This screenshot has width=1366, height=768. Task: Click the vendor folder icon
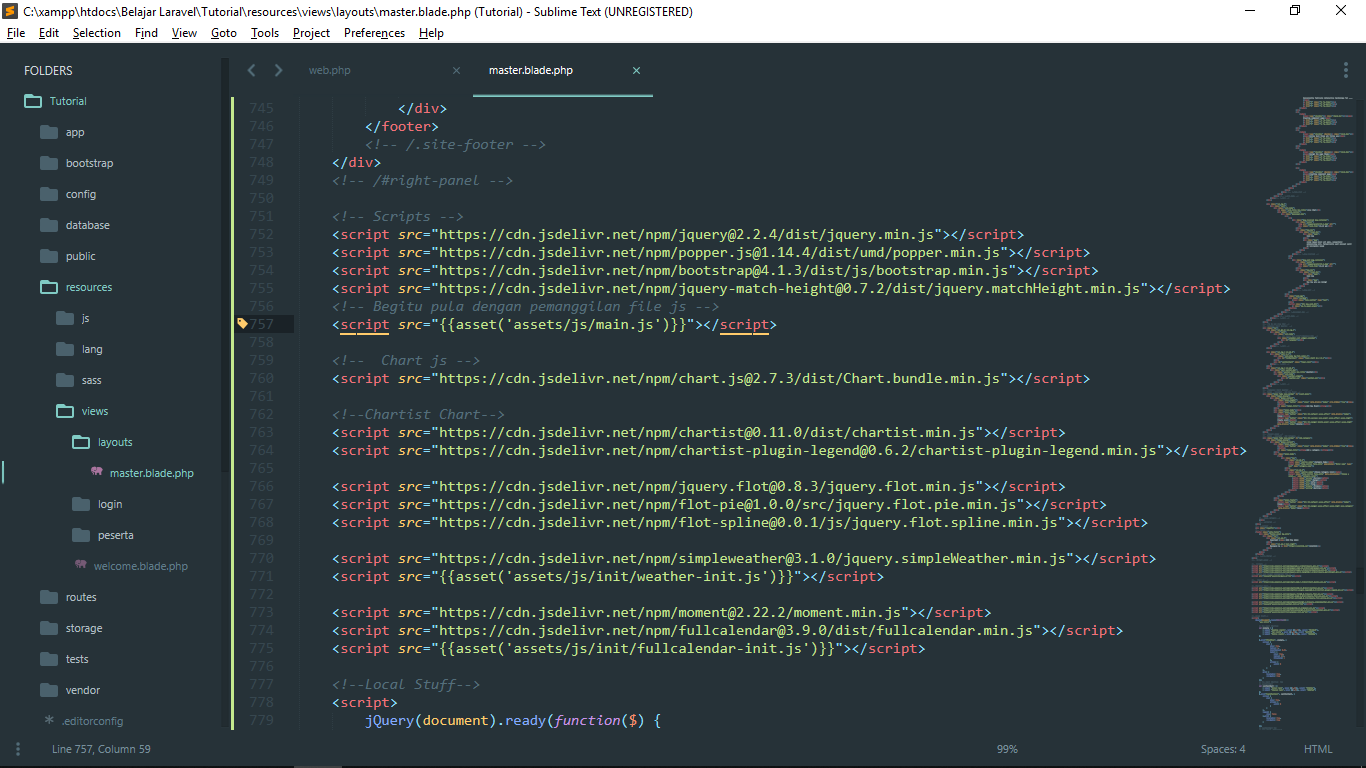49,690
